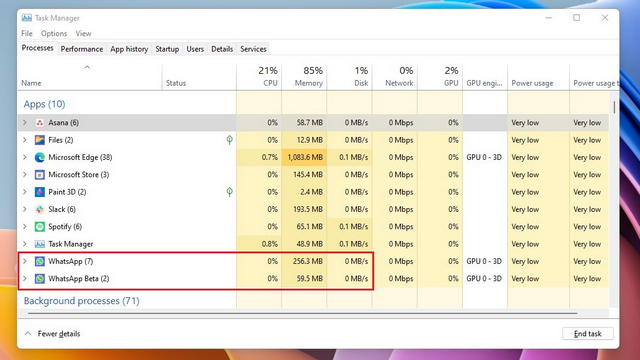Screen dimensions: 640x360
Task: Open the File menu
Action: pos(27,33)
